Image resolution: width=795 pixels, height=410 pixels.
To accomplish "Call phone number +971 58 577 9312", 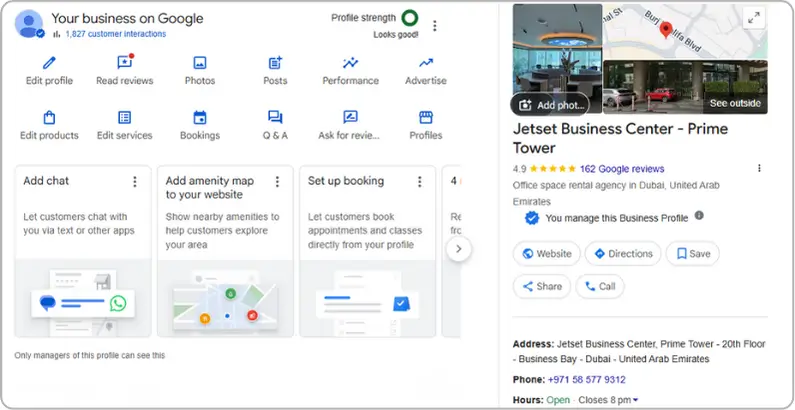I will pos(587,380).
